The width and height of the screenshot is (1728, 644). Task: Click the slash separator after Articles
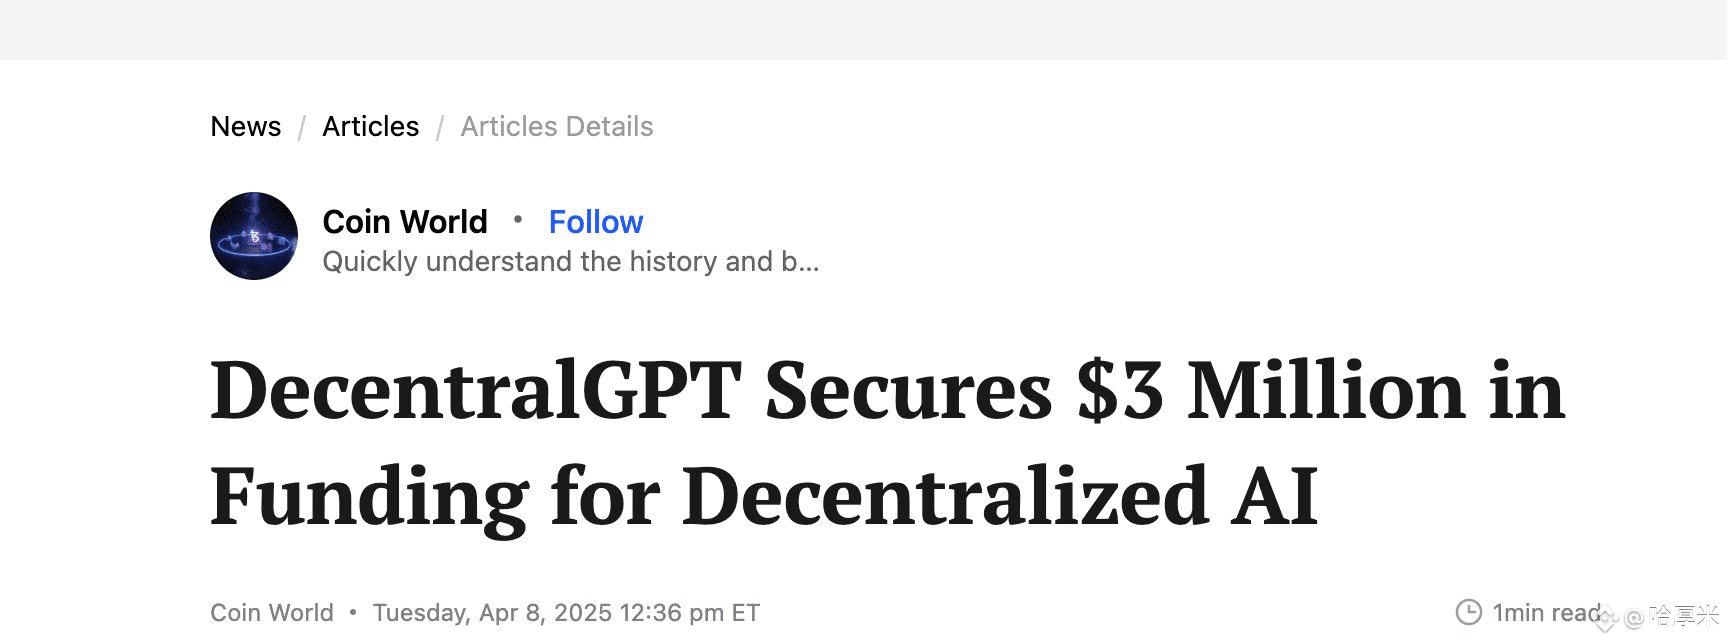440,128
